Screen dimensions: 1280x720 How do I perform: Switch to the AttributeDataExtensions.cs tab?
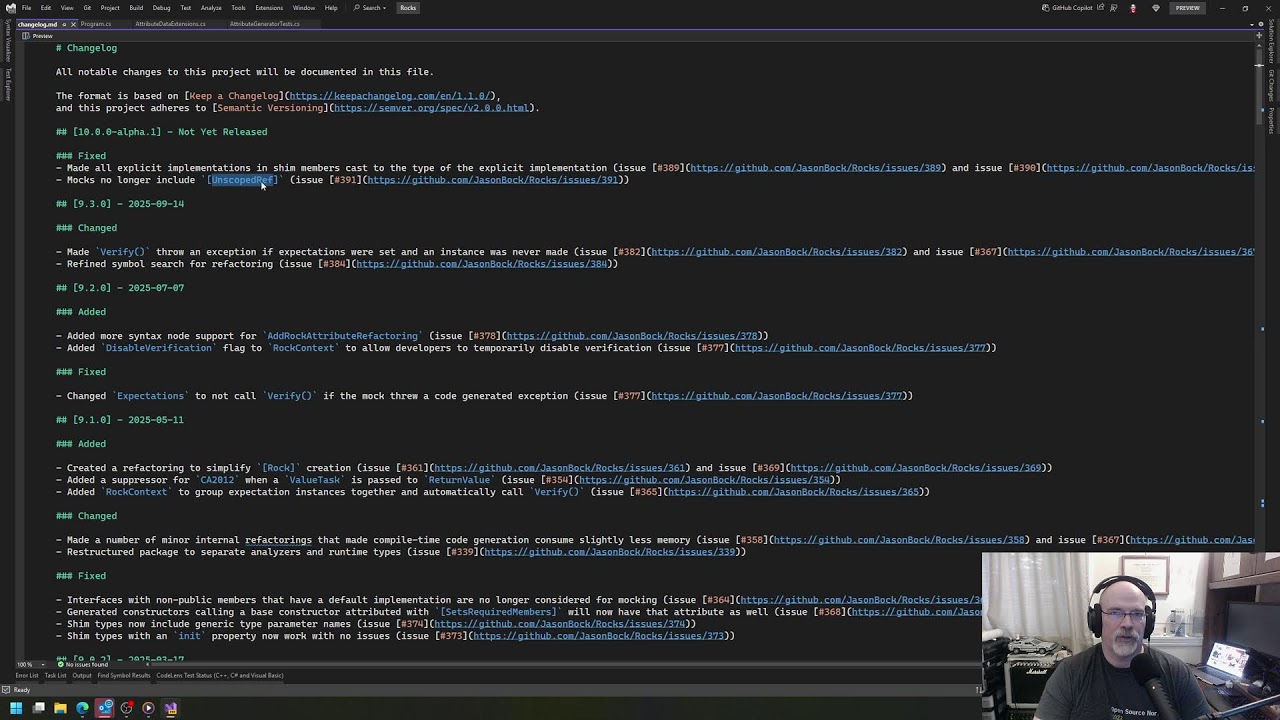tap(170, 24)
